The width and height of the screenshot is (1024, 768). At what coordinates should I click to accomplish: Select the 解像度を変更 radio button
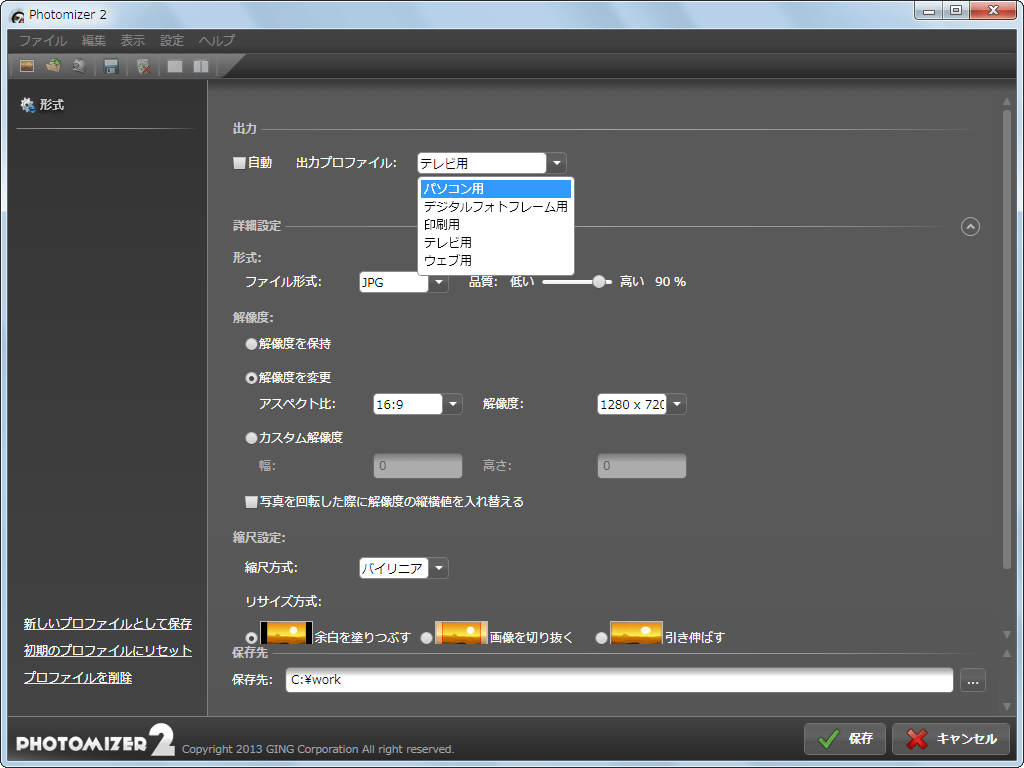(251, 378)
